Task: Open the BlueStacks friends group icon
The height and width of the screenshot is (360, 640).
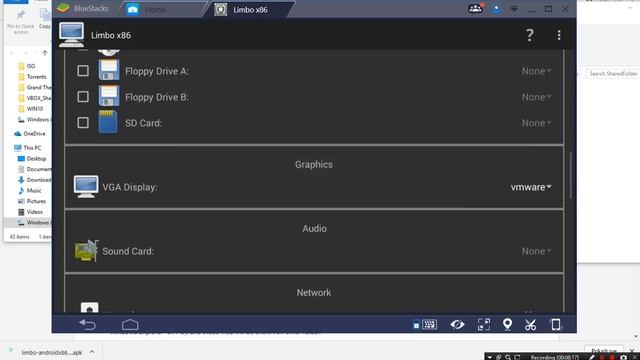Action: click(x=475, y=8)
